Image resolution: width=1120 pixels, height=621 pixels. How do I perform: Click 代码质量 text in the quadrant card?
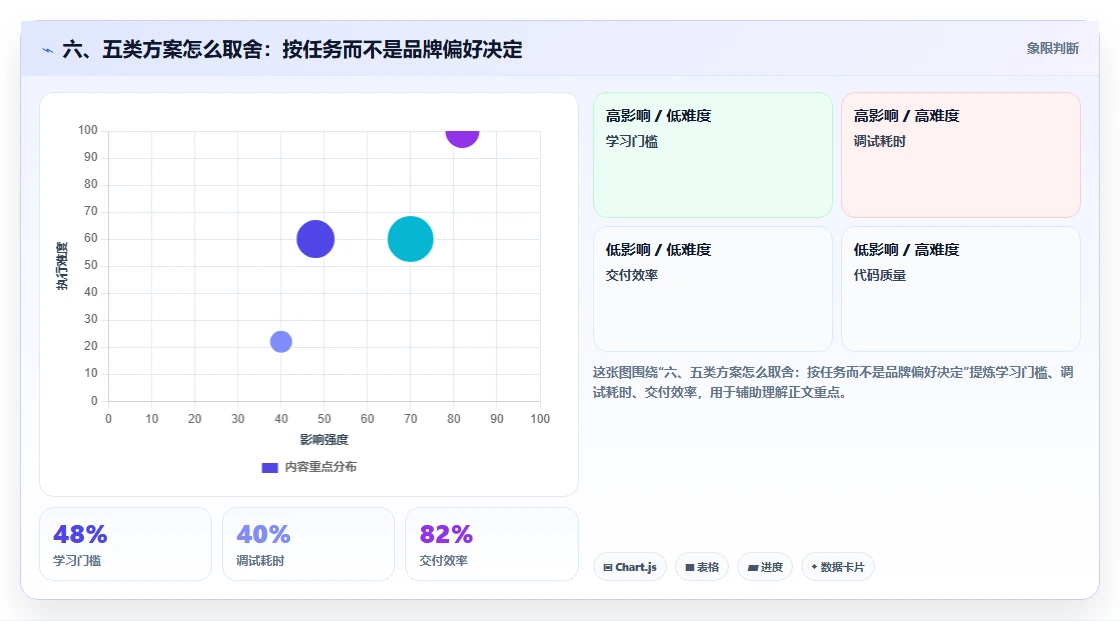[x=879, y=275]
